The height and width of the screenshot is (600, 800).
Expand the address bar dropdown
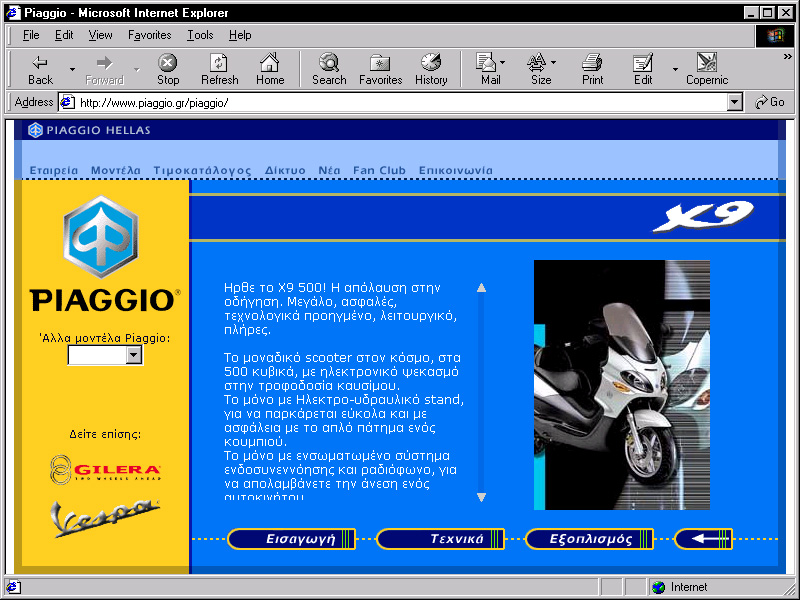tap(734, 103)
